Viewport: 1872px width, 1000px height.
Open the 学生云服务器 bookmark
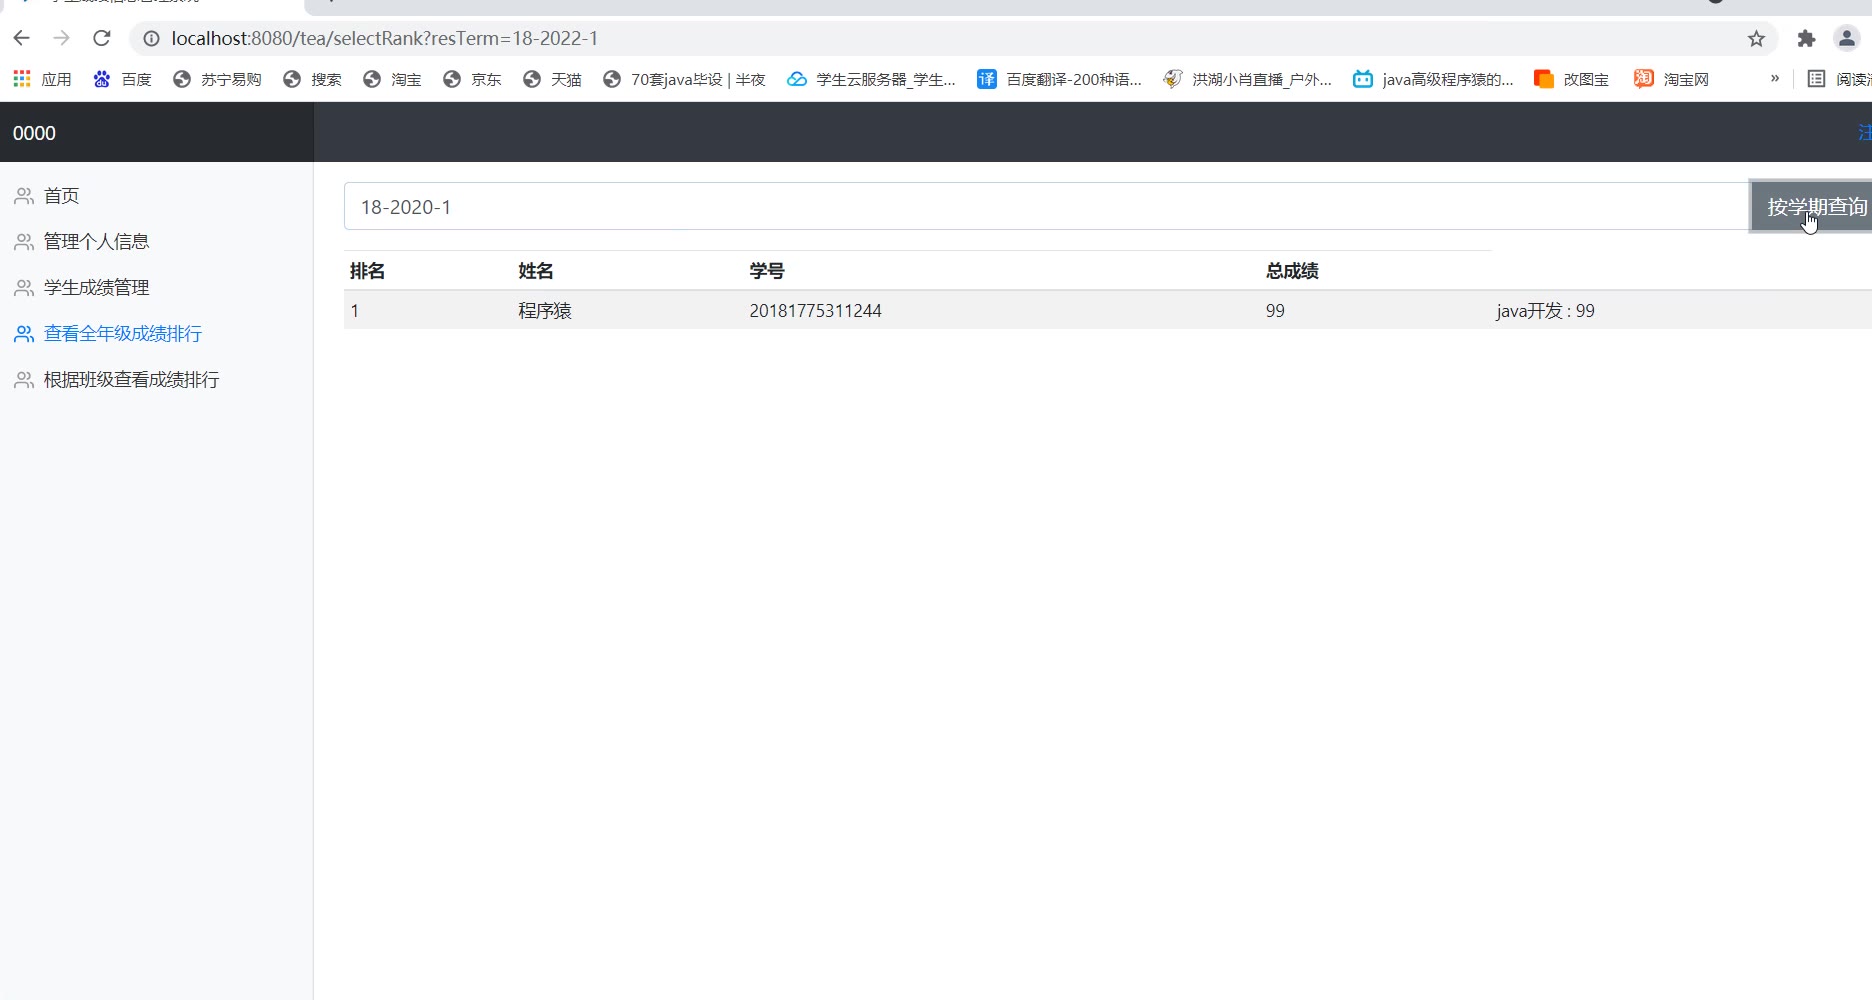pyautogui.click(x=871, y=79)
